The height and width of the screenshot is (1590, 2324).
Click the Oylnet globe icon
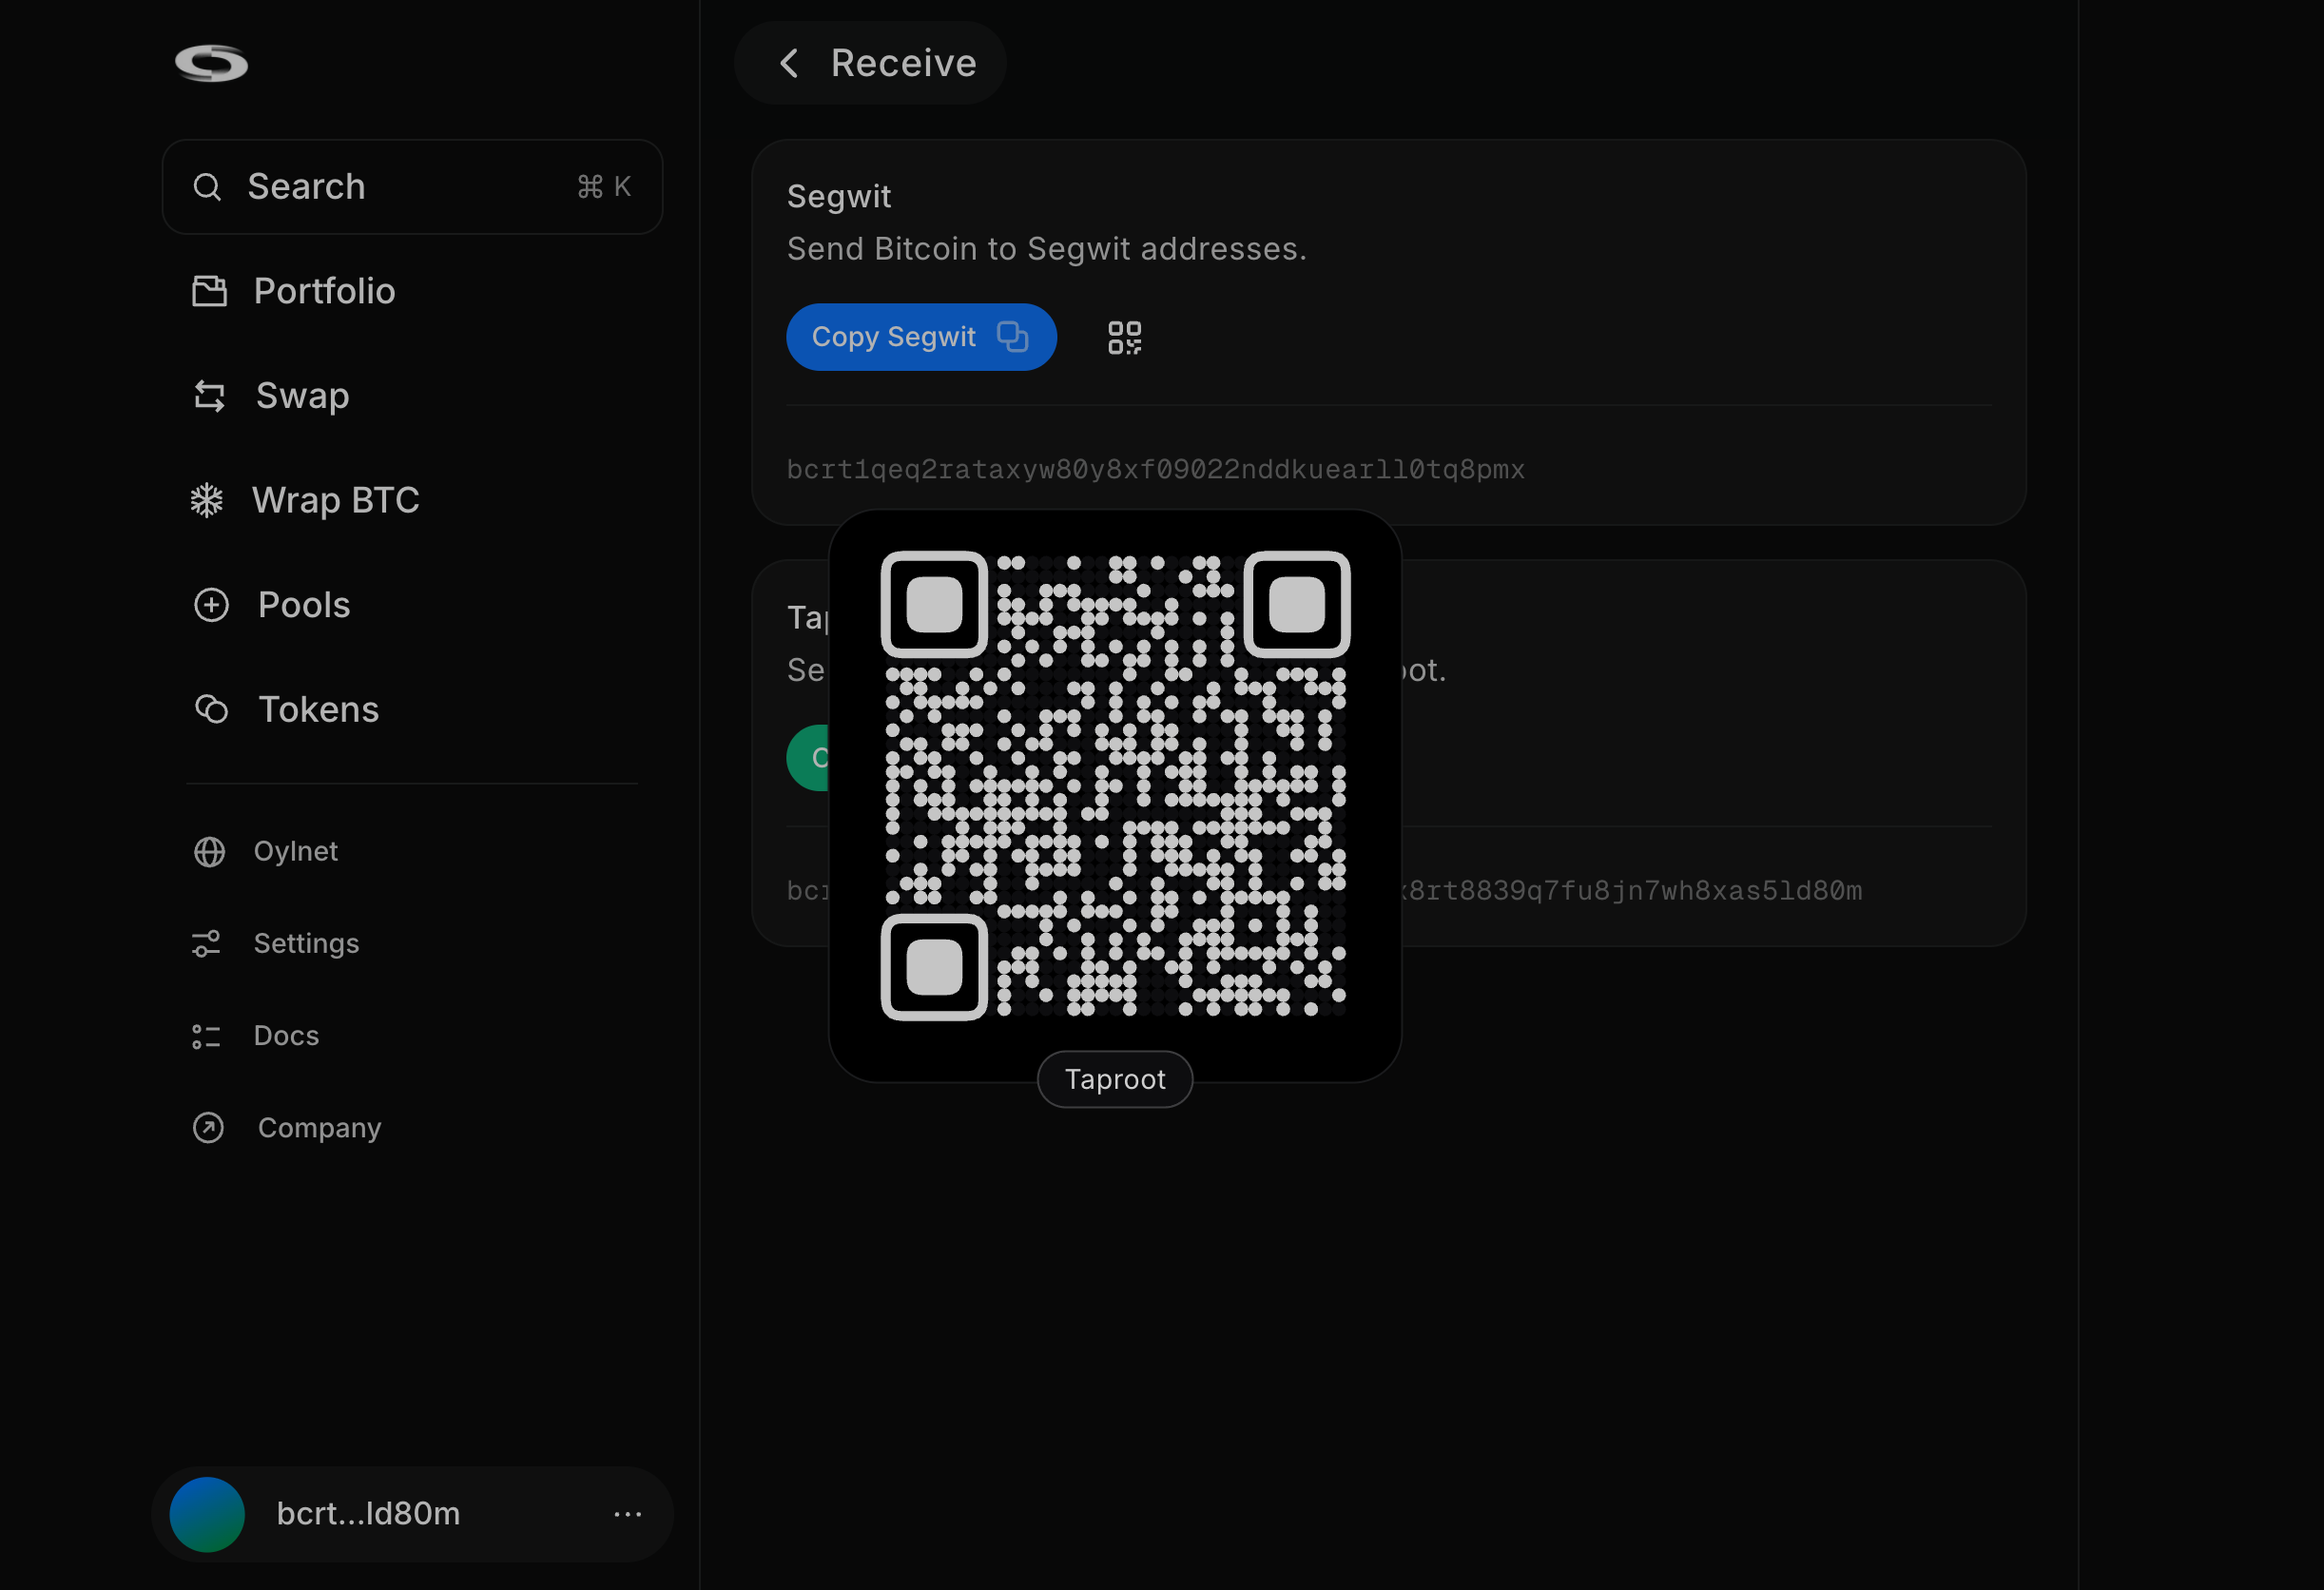coord(209,852)
